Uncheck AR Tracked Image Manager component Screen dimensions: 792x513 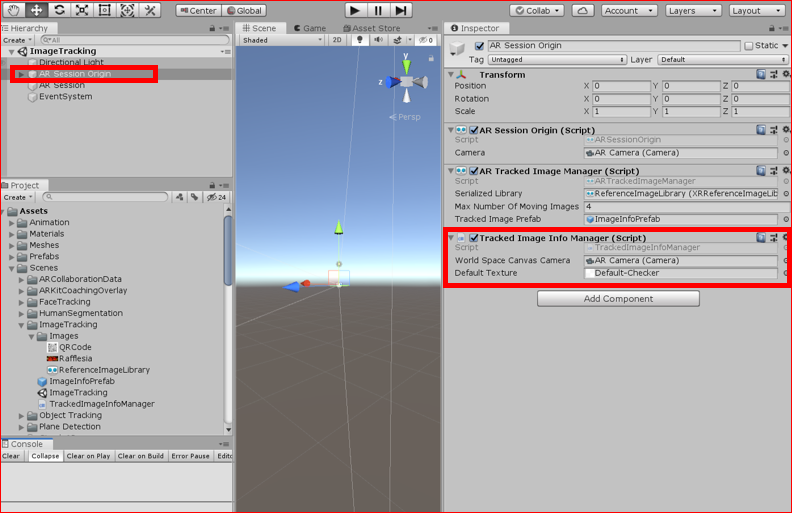coord(474,171)
